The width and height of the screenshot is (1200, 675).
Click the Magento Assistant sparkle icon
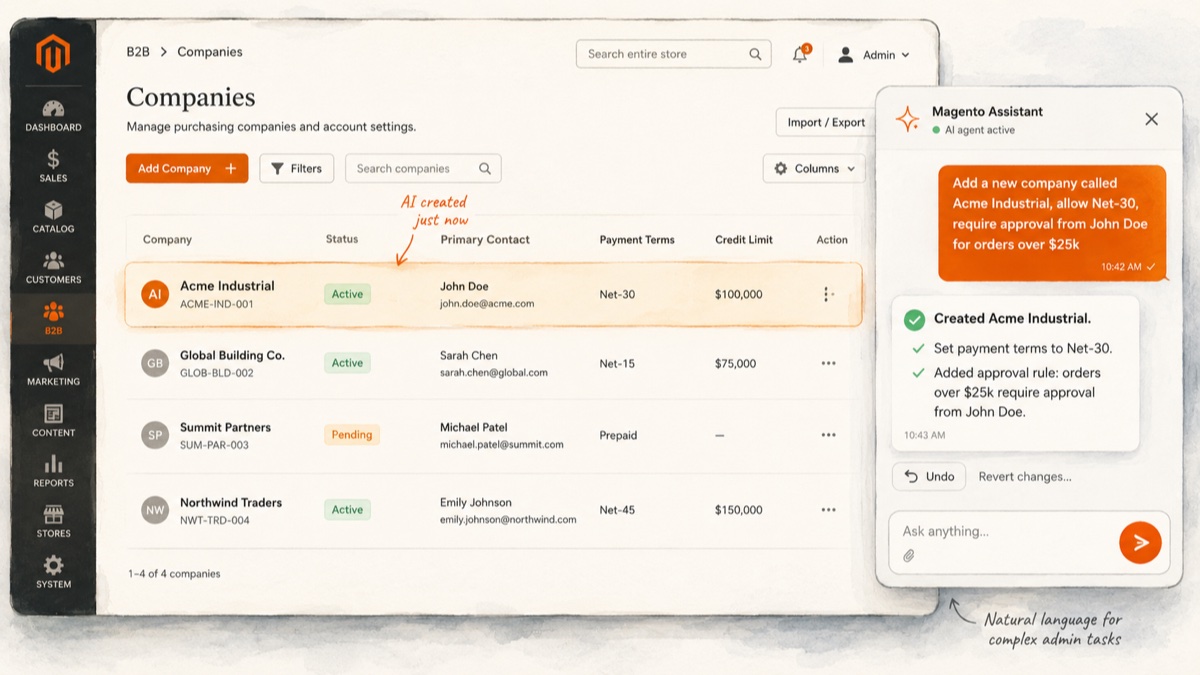[x=907, y=120]
